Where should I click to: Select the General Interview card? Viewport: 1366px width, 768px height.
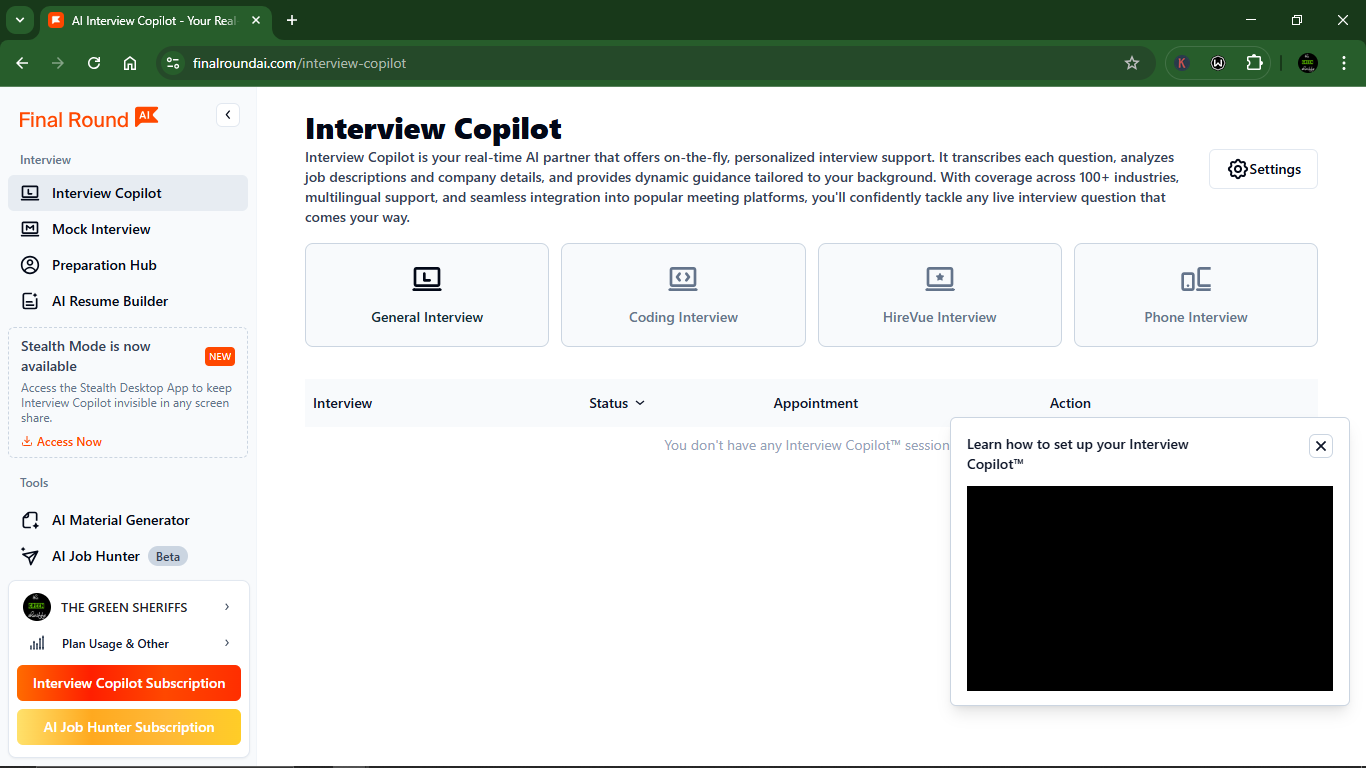tap(427, 295)
